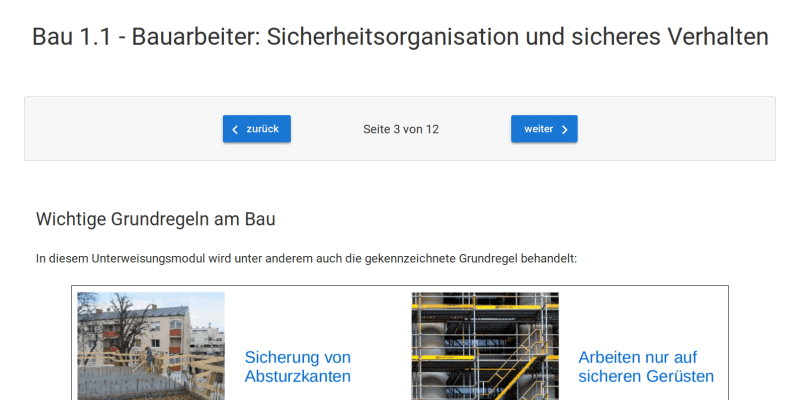Advance with the weiter button
Viewport: 800px width, 400px height.
pyautogui.click(x=544, y=129)
